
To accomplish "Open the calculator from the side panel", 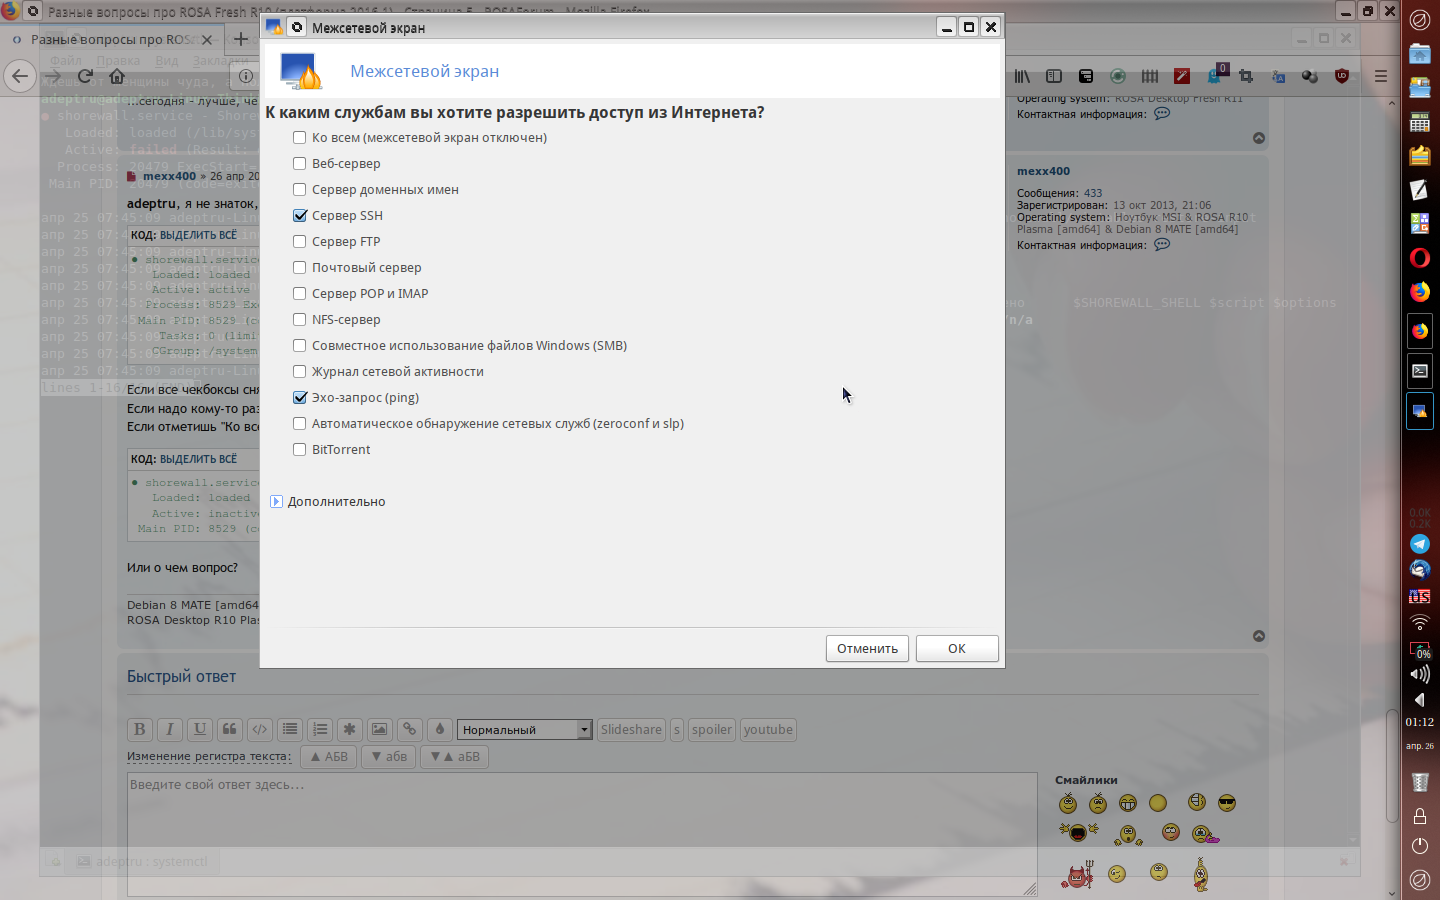I will click(x=1420, y=122).
